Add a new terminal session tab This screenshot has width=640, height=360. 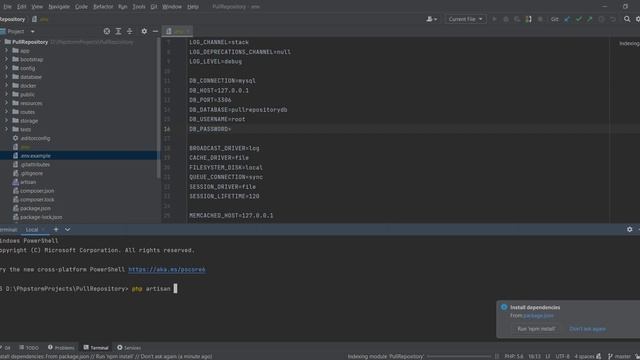point(56,230)
